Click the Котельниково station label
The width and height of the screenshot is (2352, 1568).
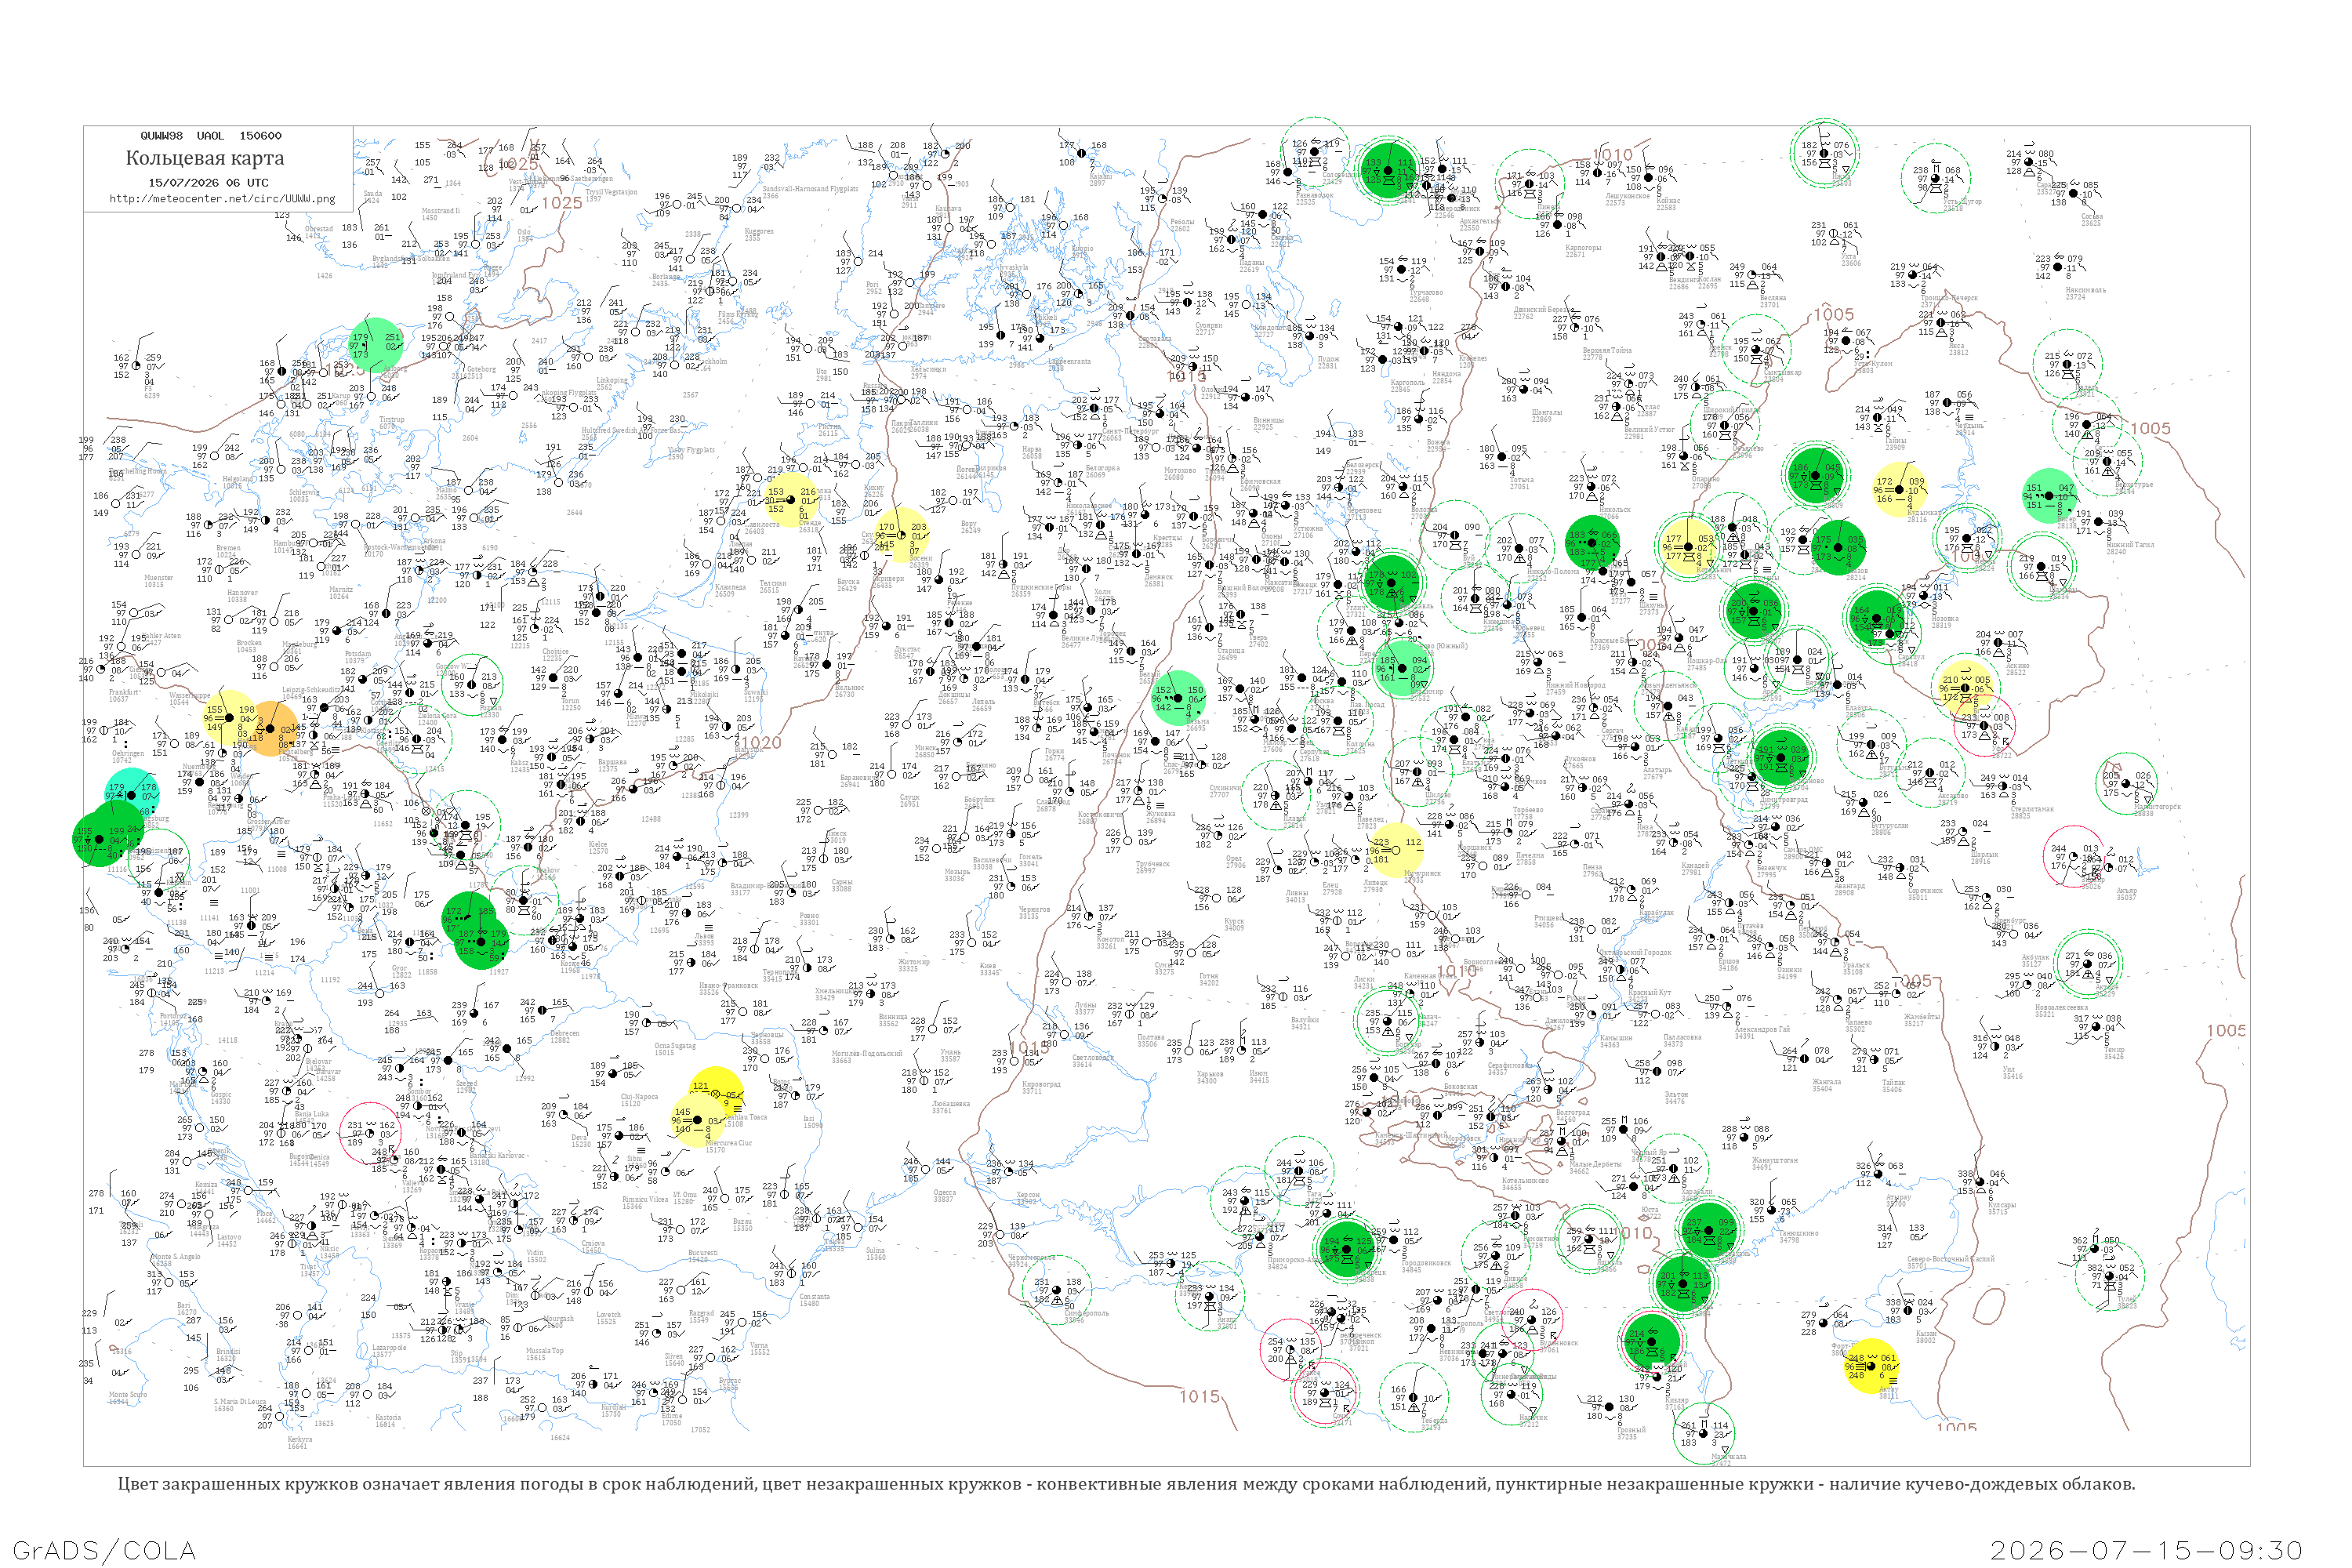click(1527, 1181)
